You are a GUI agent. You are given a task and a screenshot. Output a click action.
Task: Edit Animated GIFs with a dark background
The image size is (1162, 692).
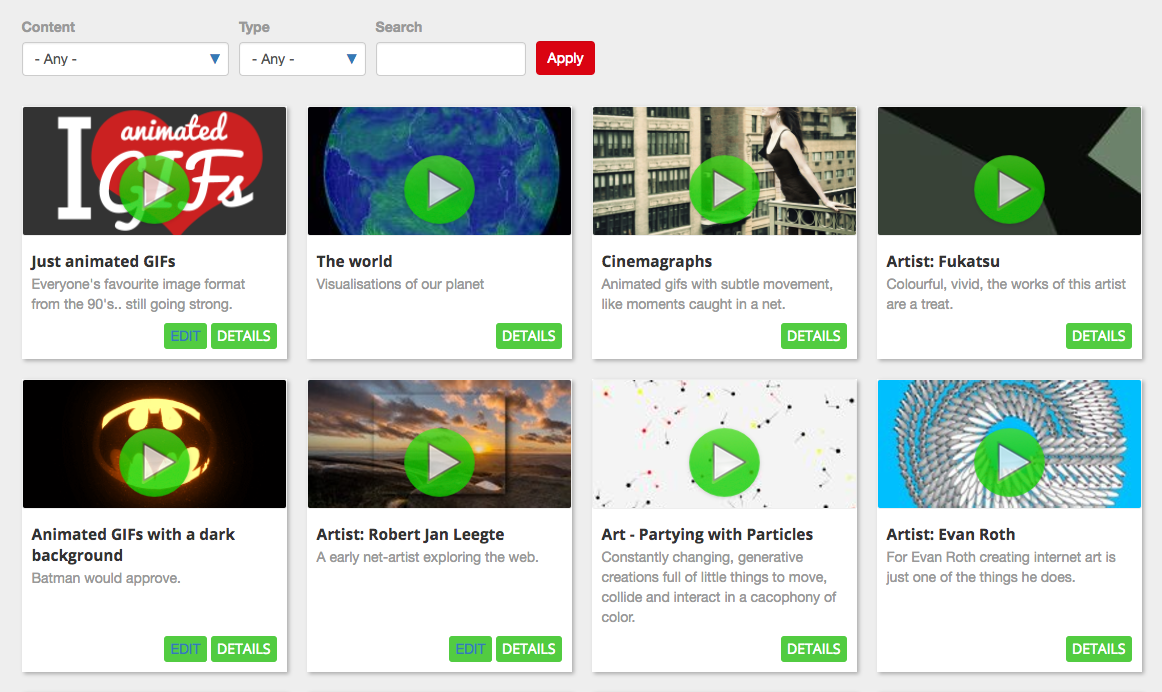pyautogui.click(x=185, y=648)
